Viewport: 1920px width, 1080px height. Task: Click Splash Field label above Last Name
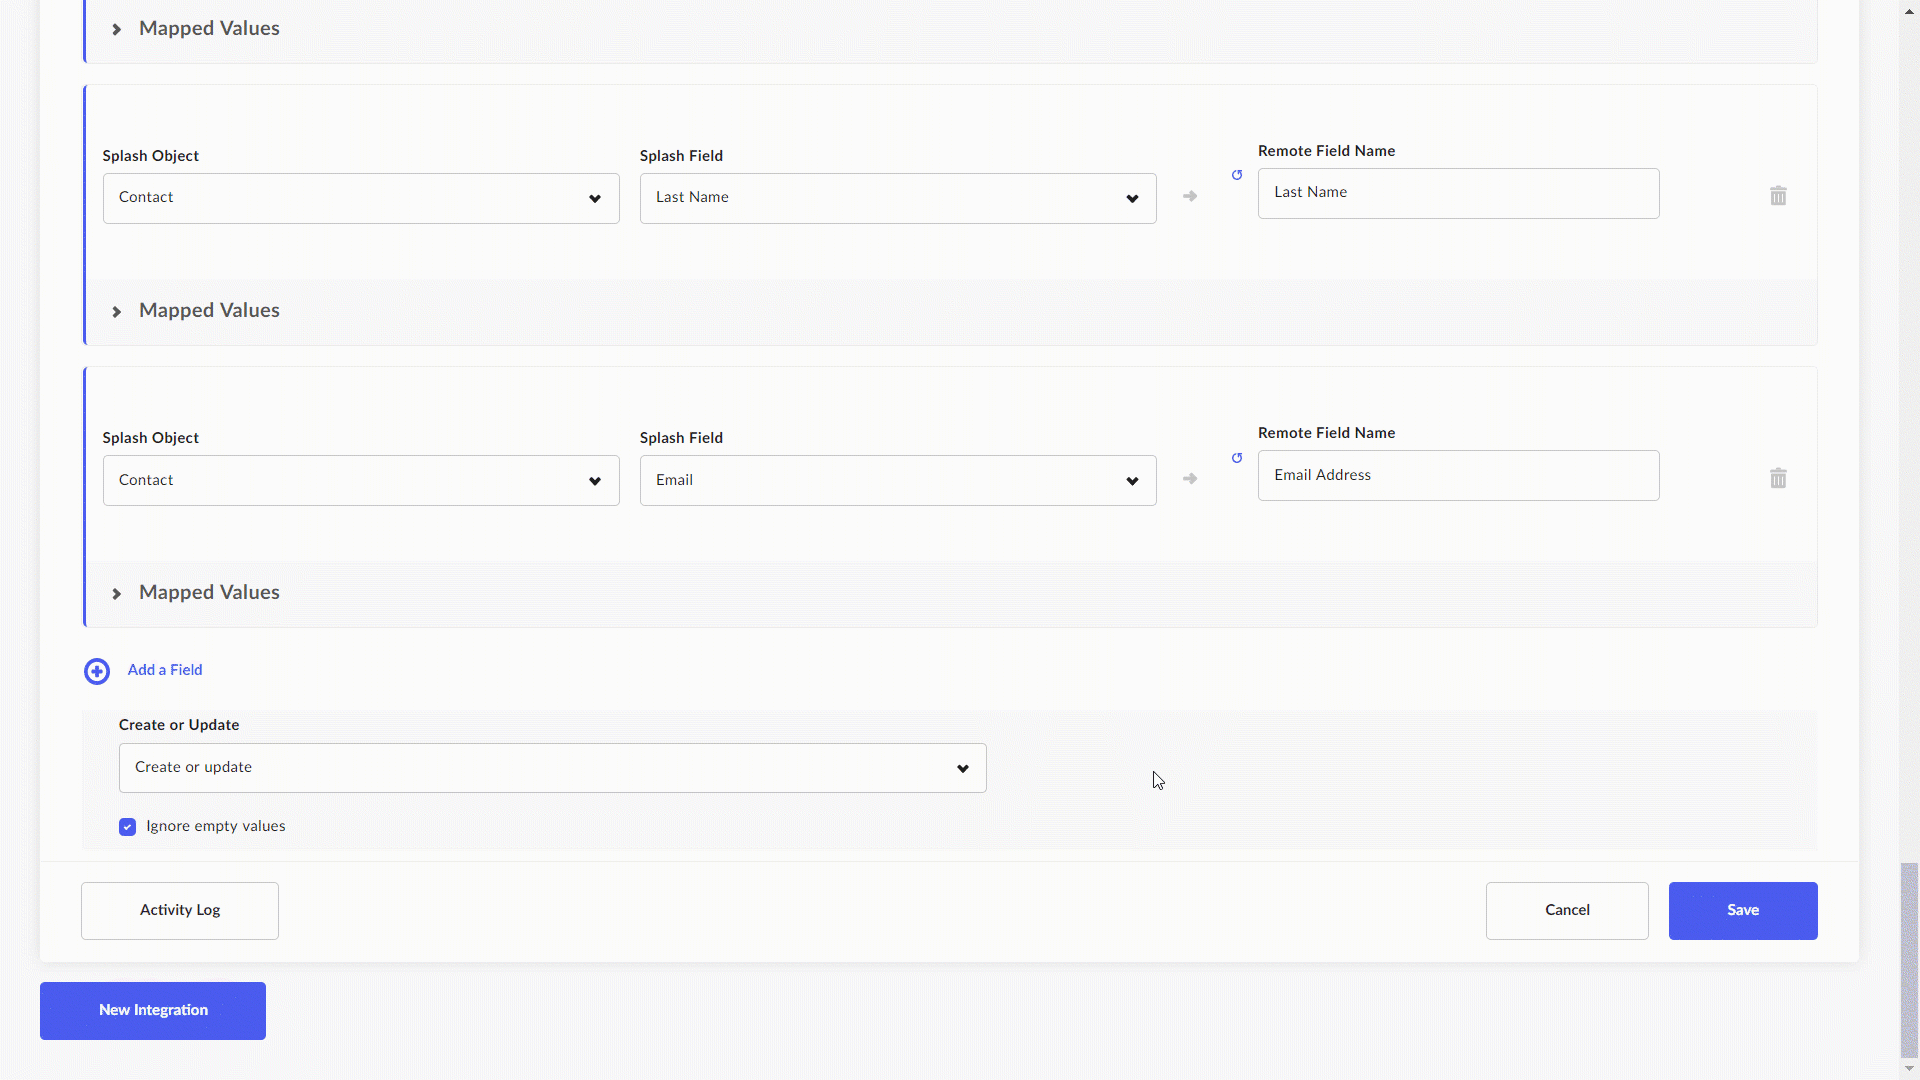click(x=681, y=156)
